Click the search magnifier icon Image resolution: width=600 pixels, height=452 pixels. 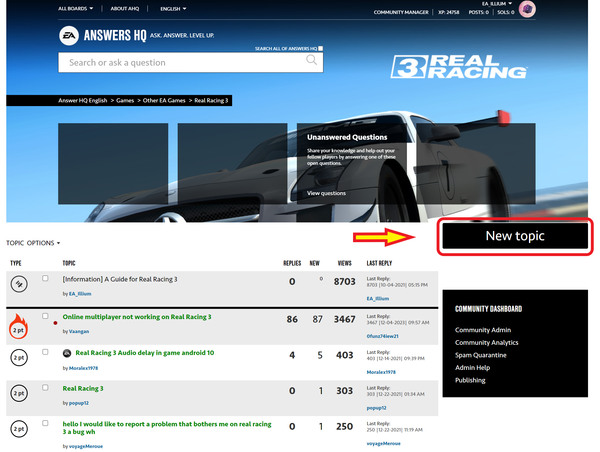pos(311,60)
